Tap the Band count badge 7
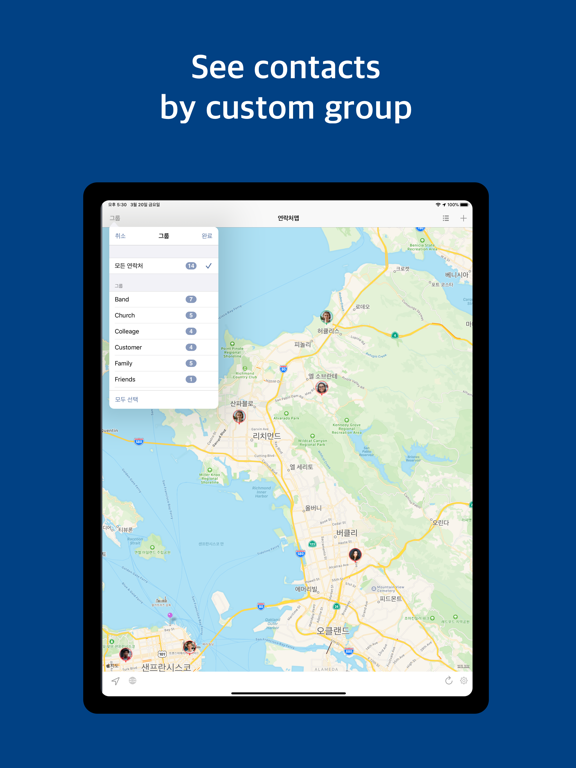 pyautogui.click(x=191, y=299)
